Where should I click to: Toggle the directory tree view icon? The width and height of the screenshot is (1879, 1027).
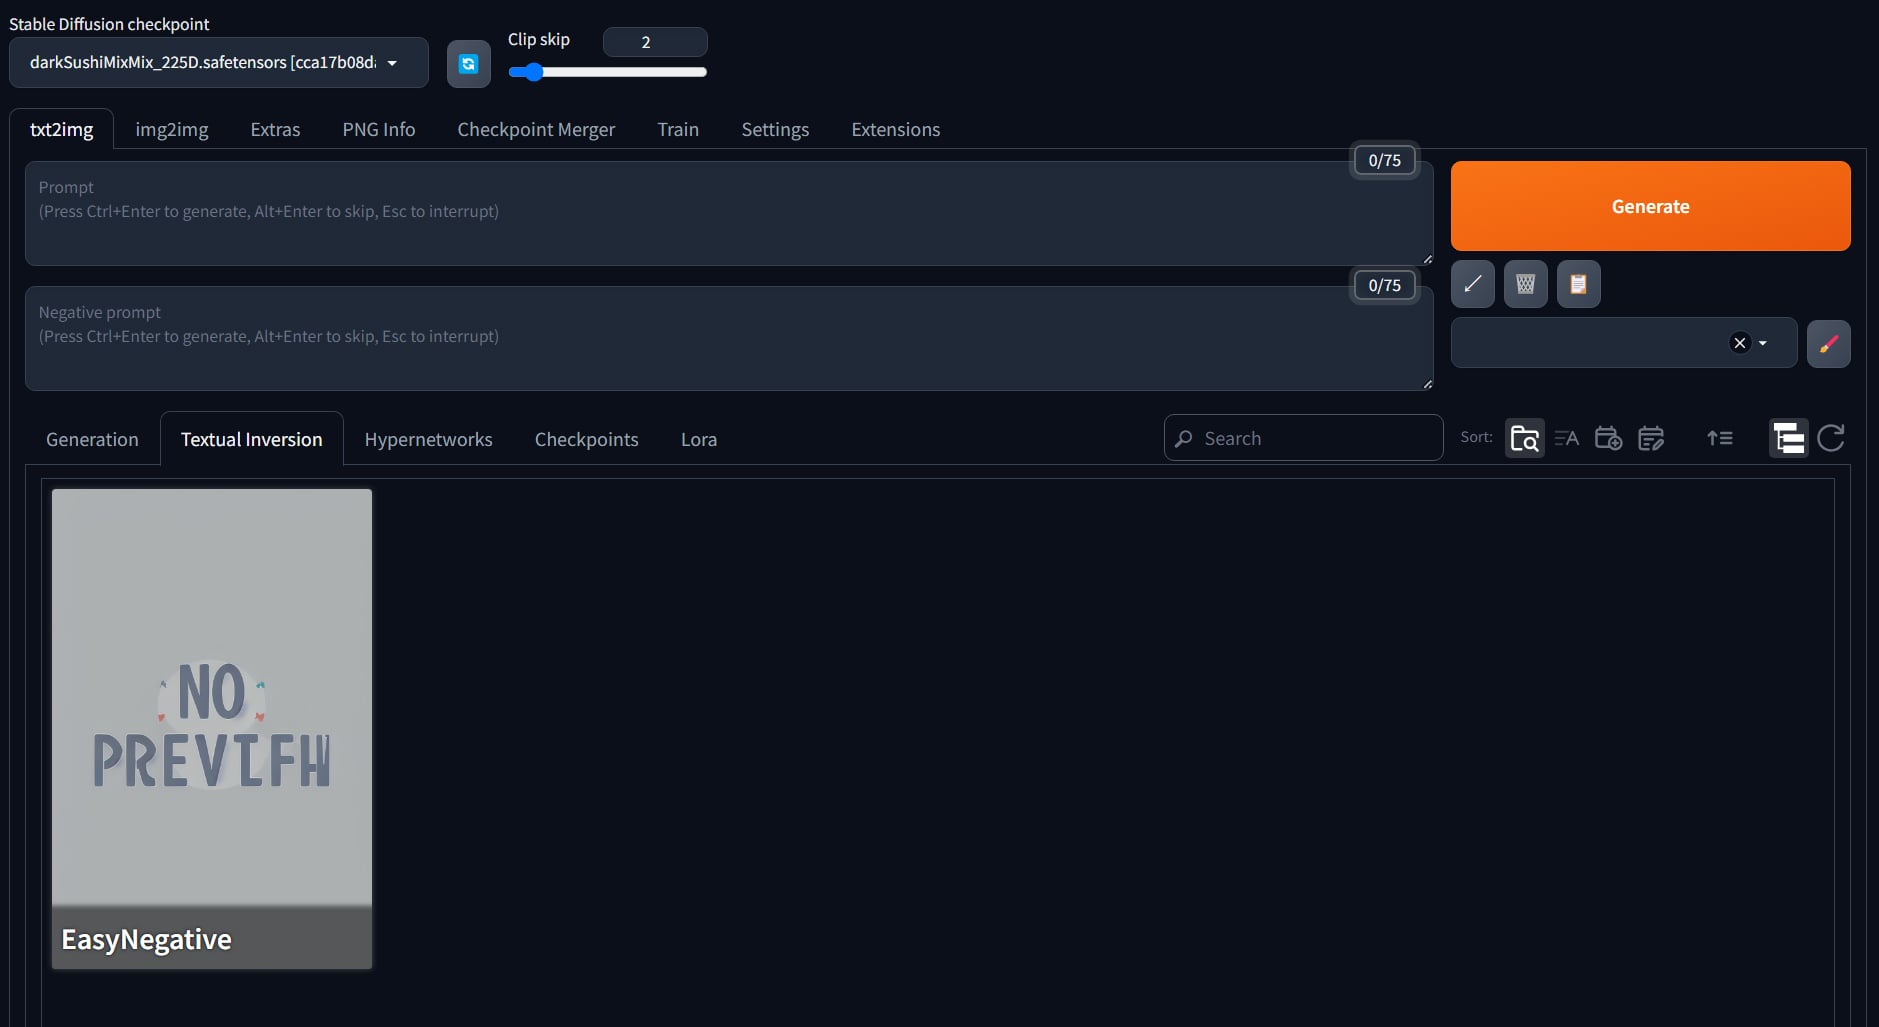pos(1788,438)
